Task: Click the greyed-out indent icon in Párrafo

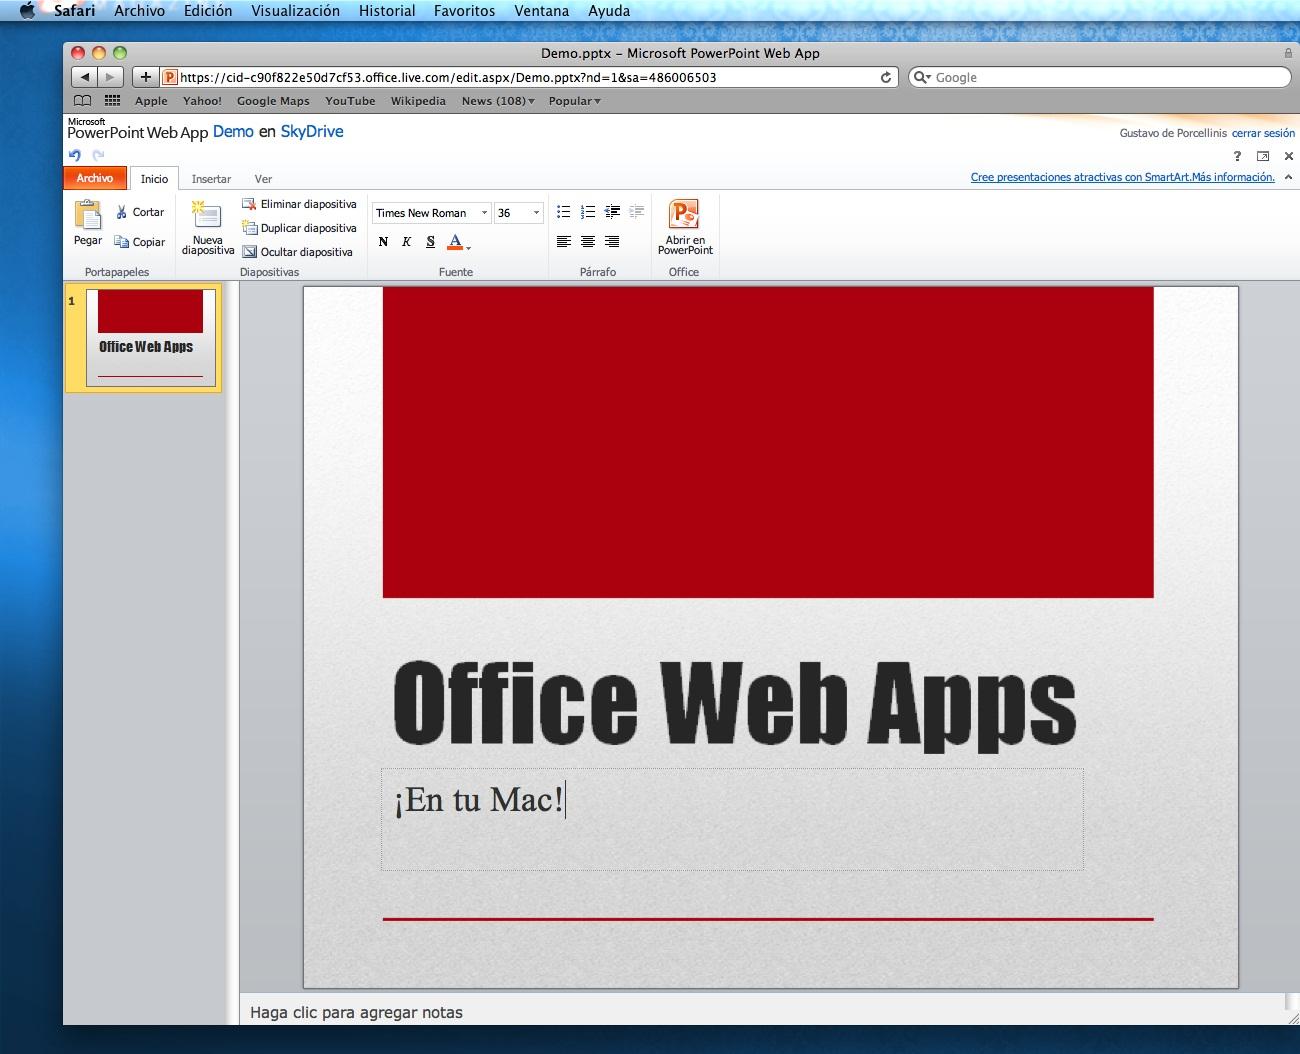Action: tap(636, 212)
